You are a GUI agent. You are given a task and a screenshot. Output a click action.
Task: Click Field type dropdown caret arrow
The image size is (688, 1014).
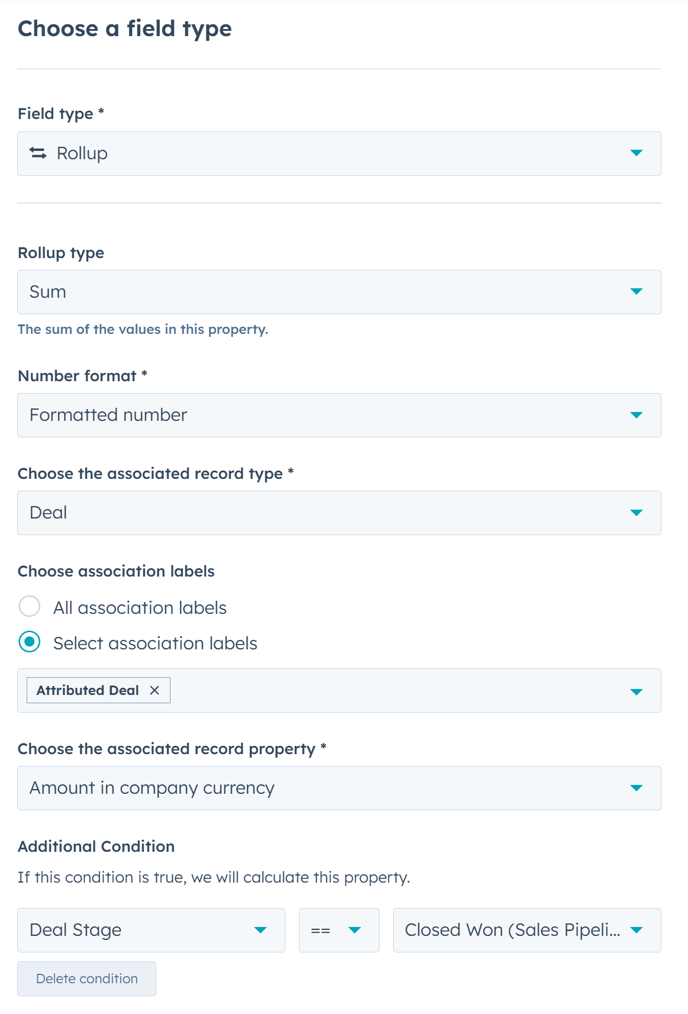pyautogui.click(x=636, y=153)
